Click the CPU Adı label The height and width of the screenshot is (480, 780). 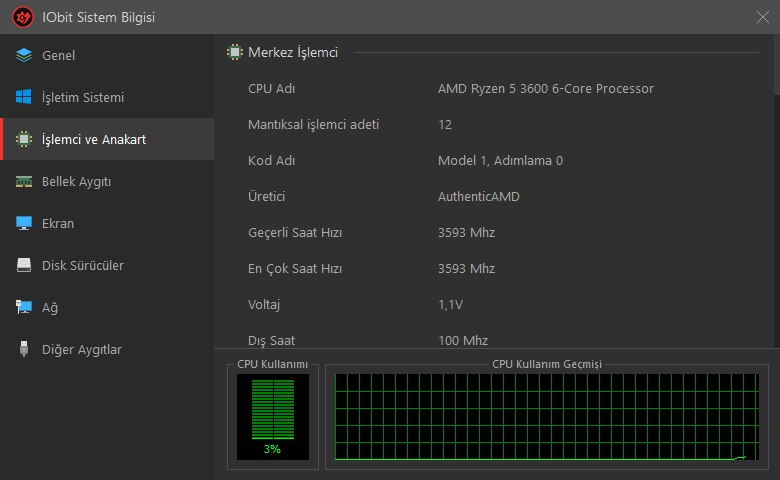point(271,89)
